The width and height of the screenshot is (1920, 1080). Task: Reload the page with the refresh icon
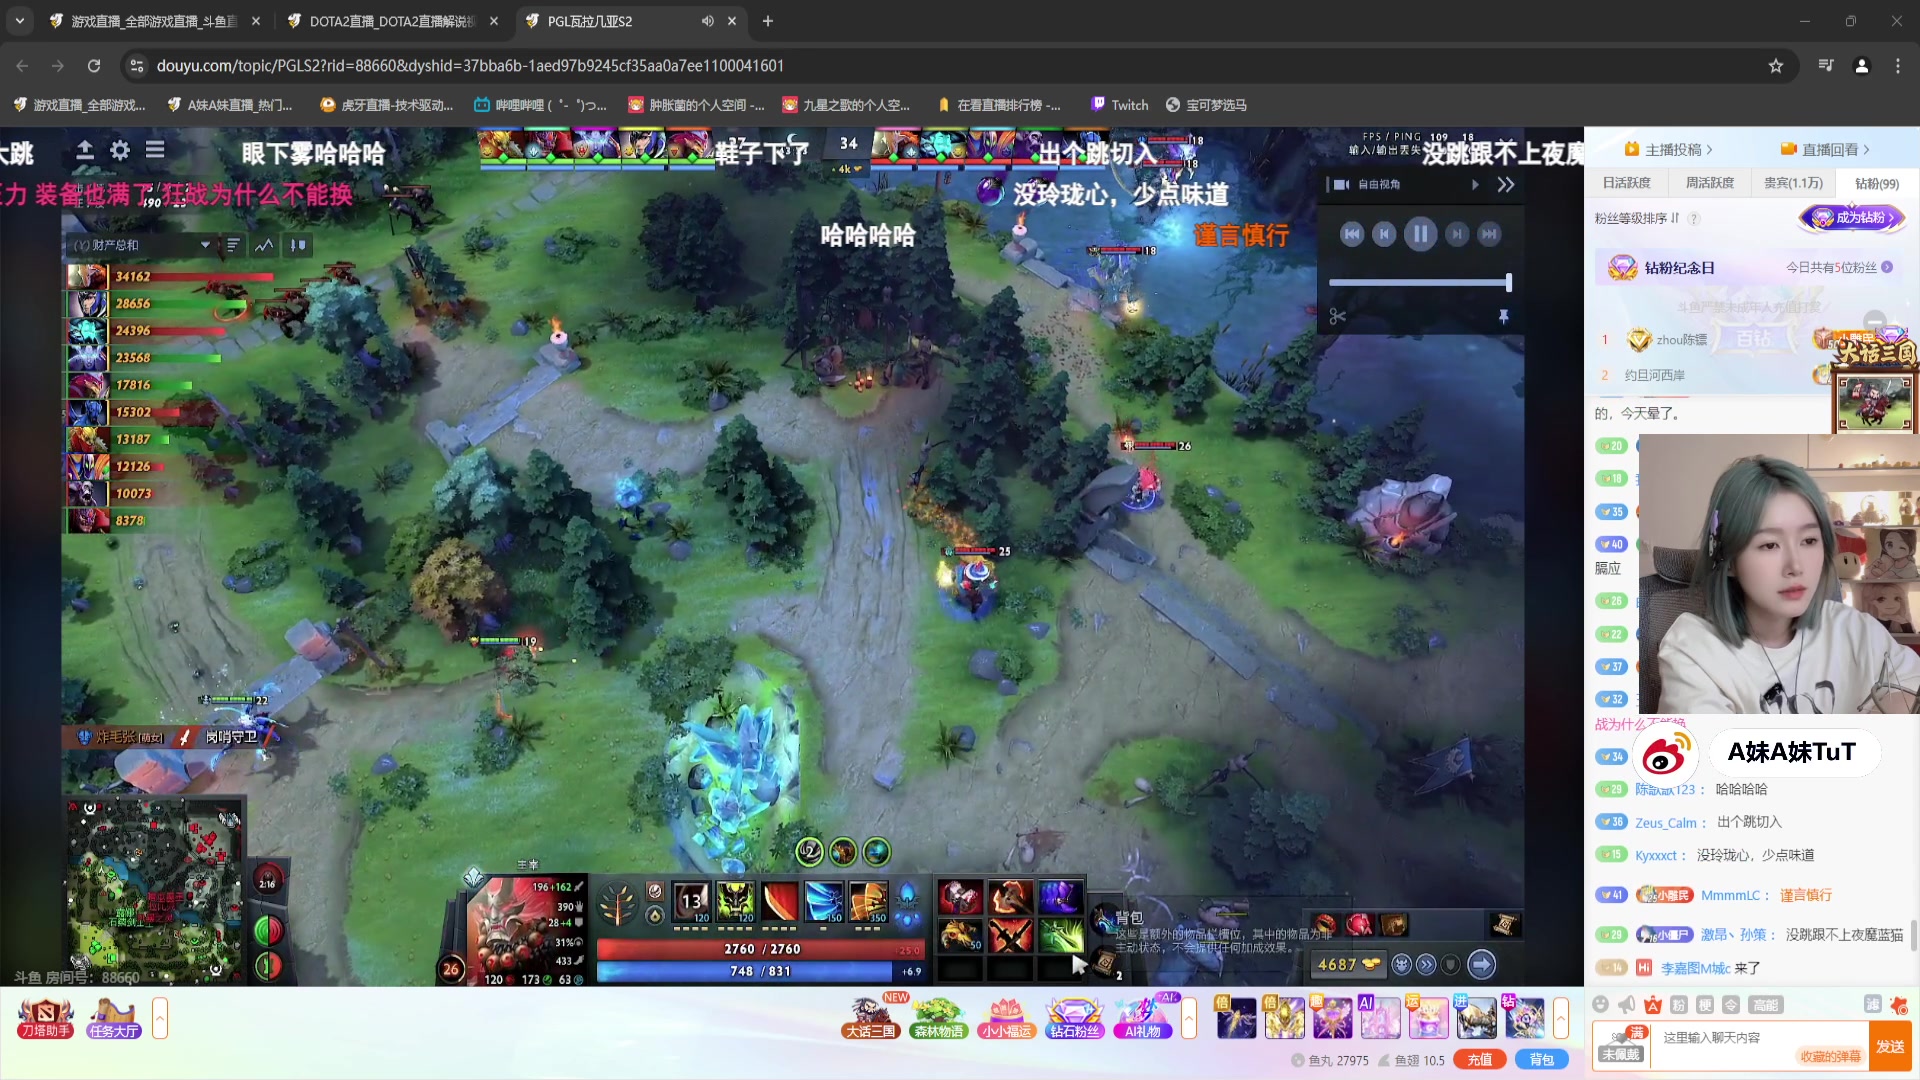(94, 66)
